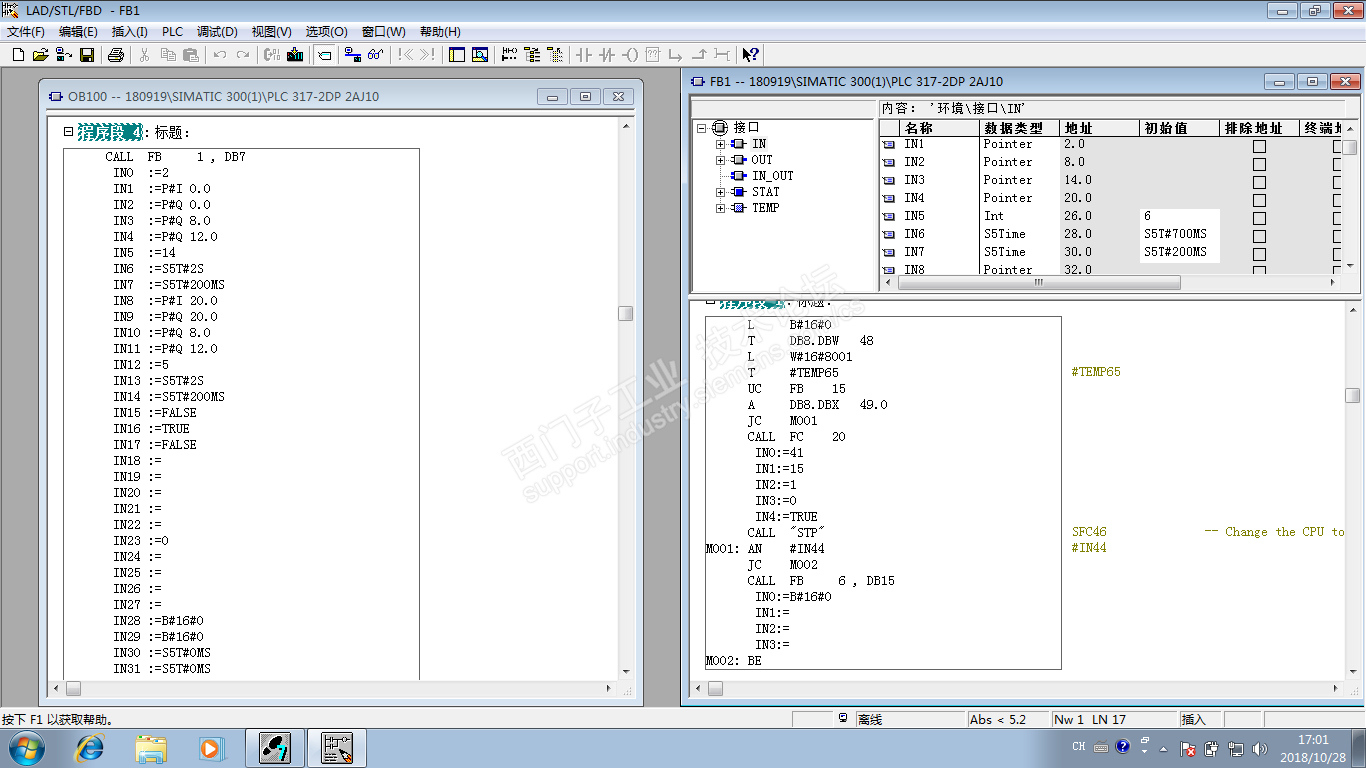
Task: Tick the exclusion address checkbox for IN1
Action: (1259, 146)
